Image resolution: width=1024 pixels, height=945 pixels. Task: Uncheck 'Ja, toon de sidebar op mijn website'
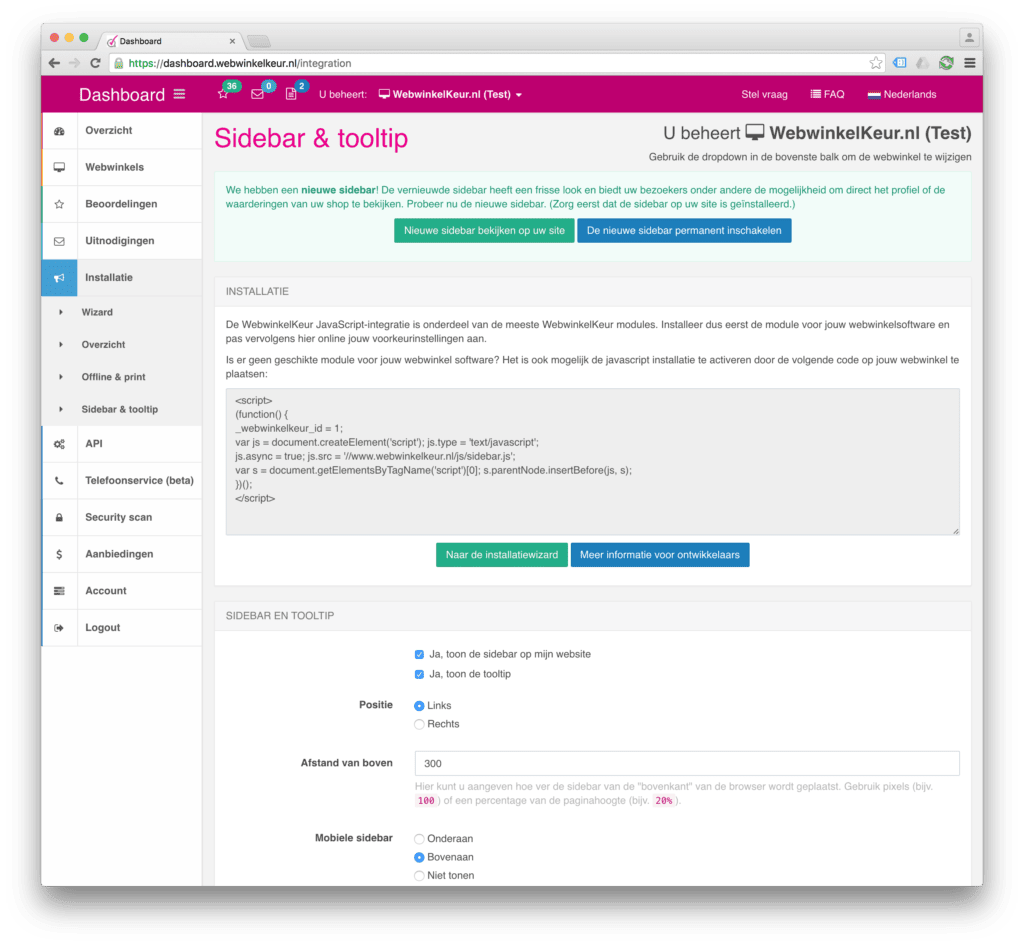420,655
